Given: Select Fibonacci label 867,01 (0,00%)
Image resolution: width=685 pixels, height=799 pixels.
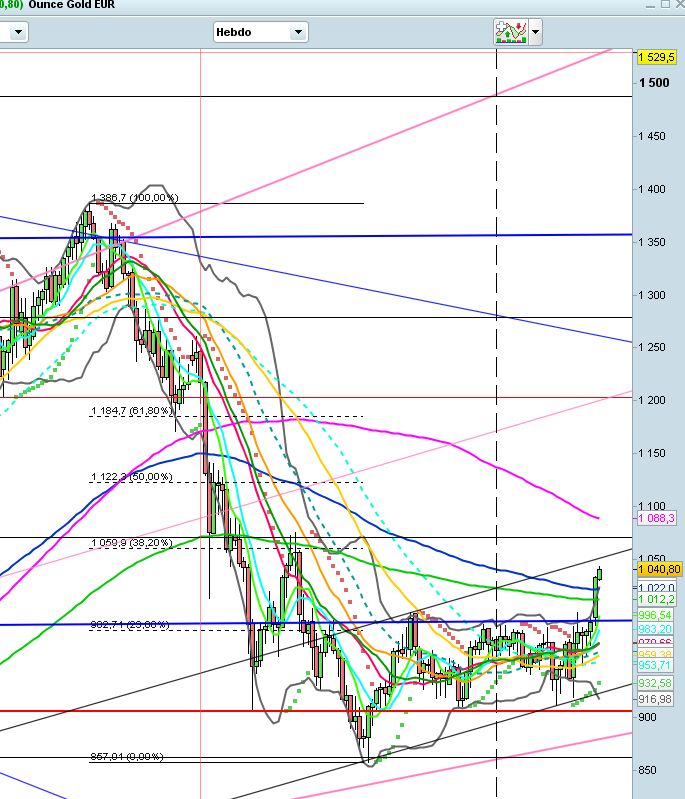Looking at the screenshot, I should coord(127,757).
